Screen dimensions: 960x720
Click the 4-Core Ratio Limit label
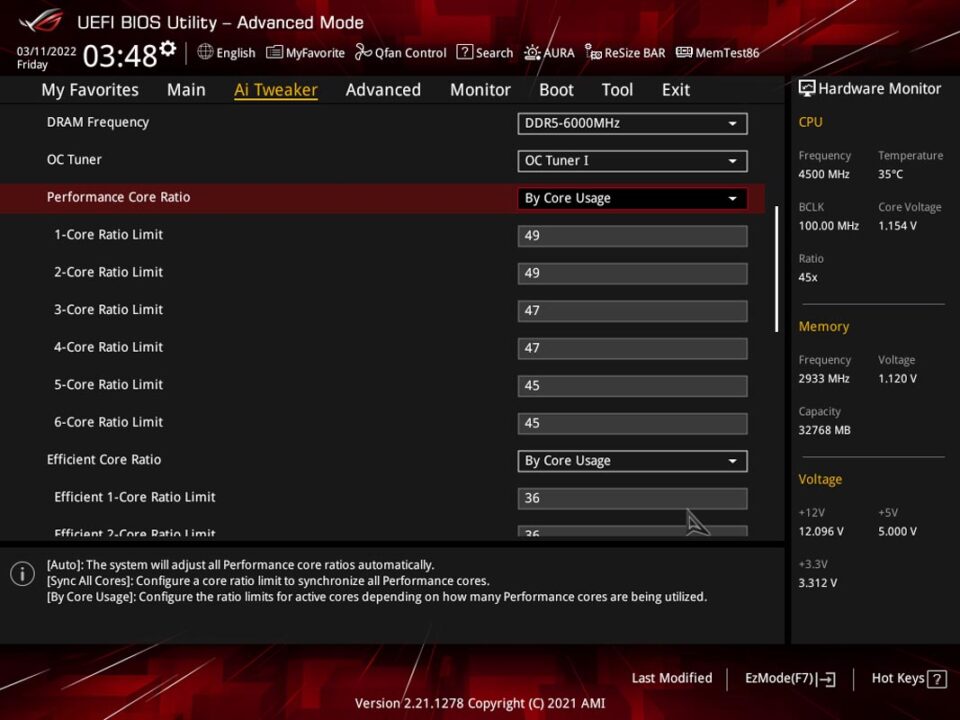coord(108,347)
